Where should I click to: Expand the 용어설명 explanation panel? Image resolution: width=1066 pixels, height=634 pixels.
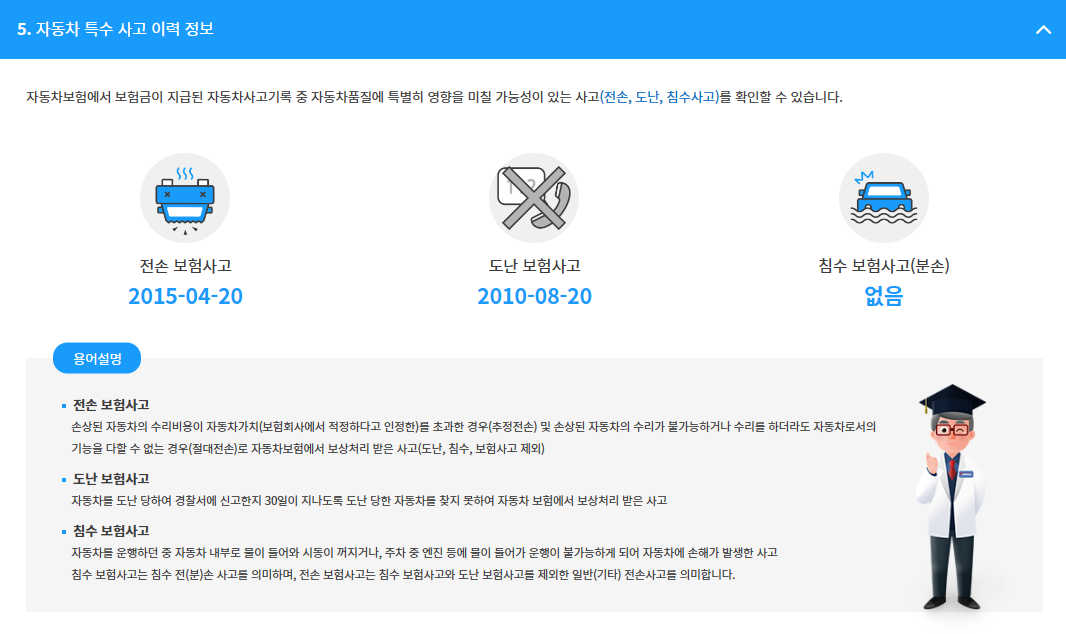pyautogui.click(x=97, y=357)
